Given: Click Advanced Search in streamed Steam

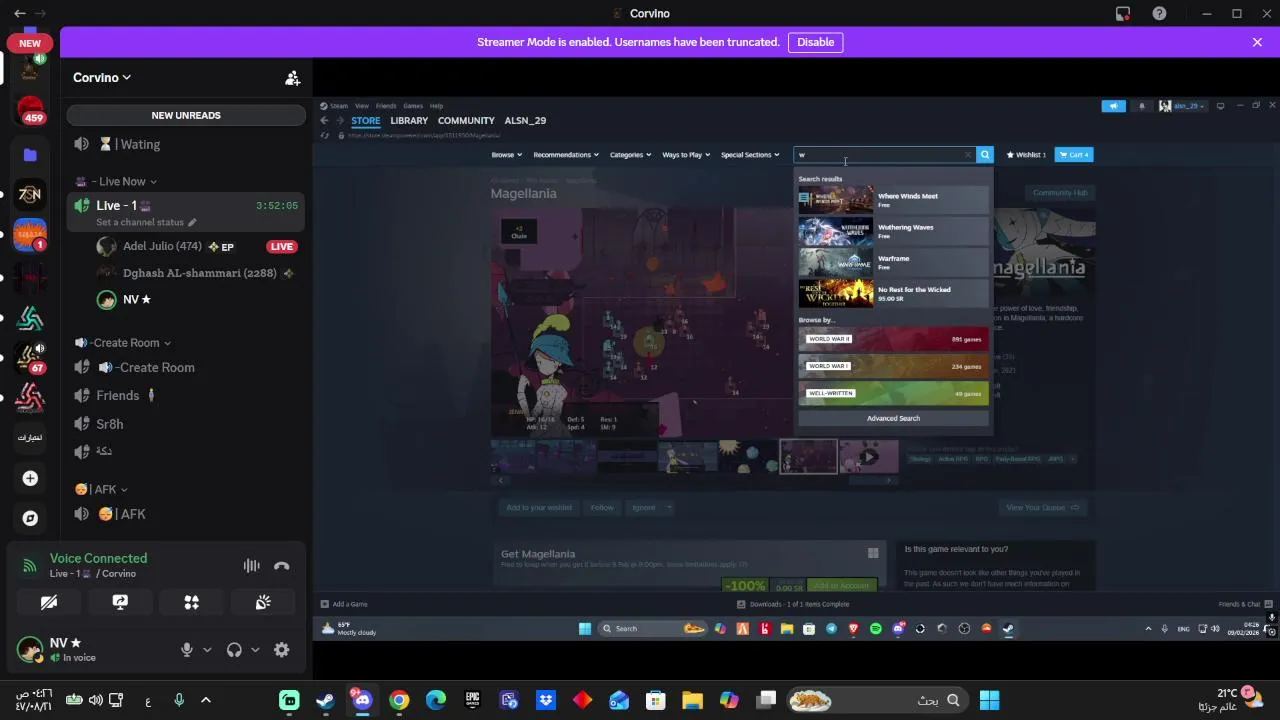Looking at the screenshot, I should point(893,418).
